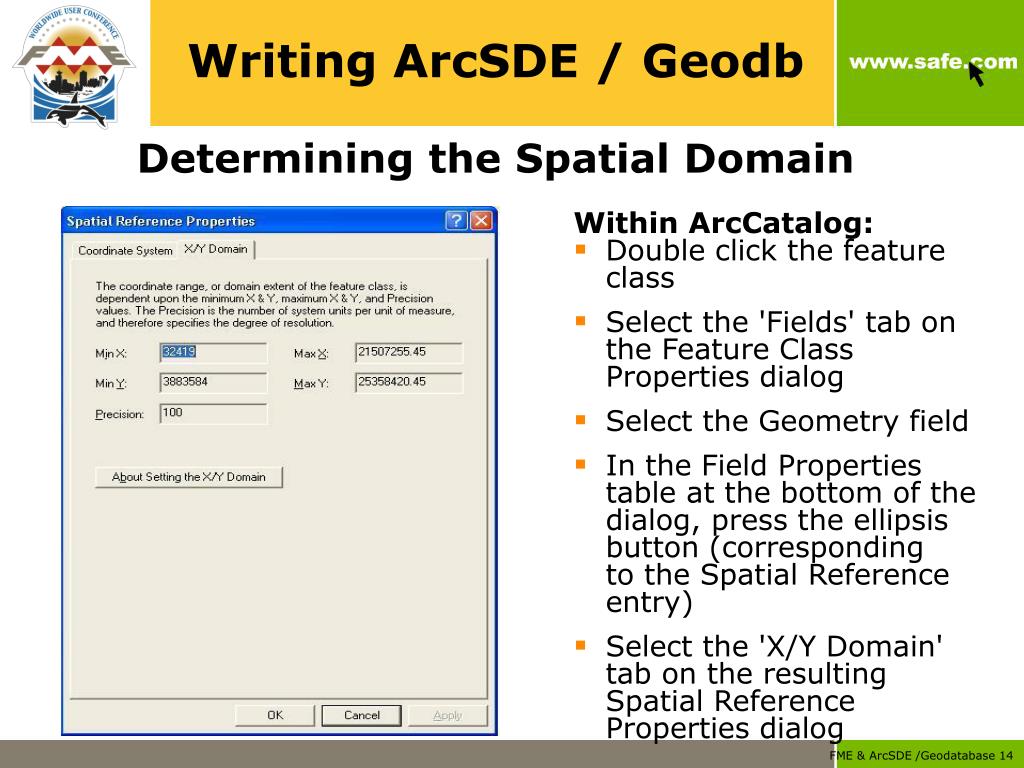Click the Min Y input field
Viewport: 1024px width, 768px height.
point(213,383)
